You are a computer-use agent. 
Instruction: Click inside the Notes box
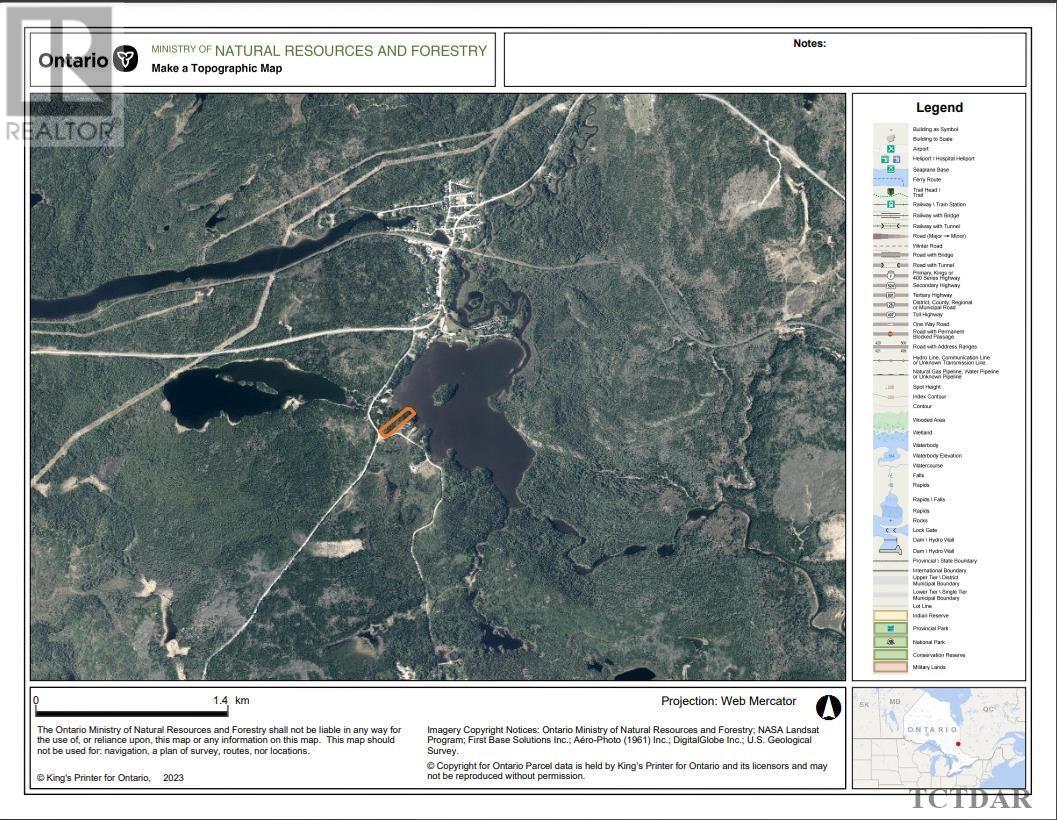point(765,62)
